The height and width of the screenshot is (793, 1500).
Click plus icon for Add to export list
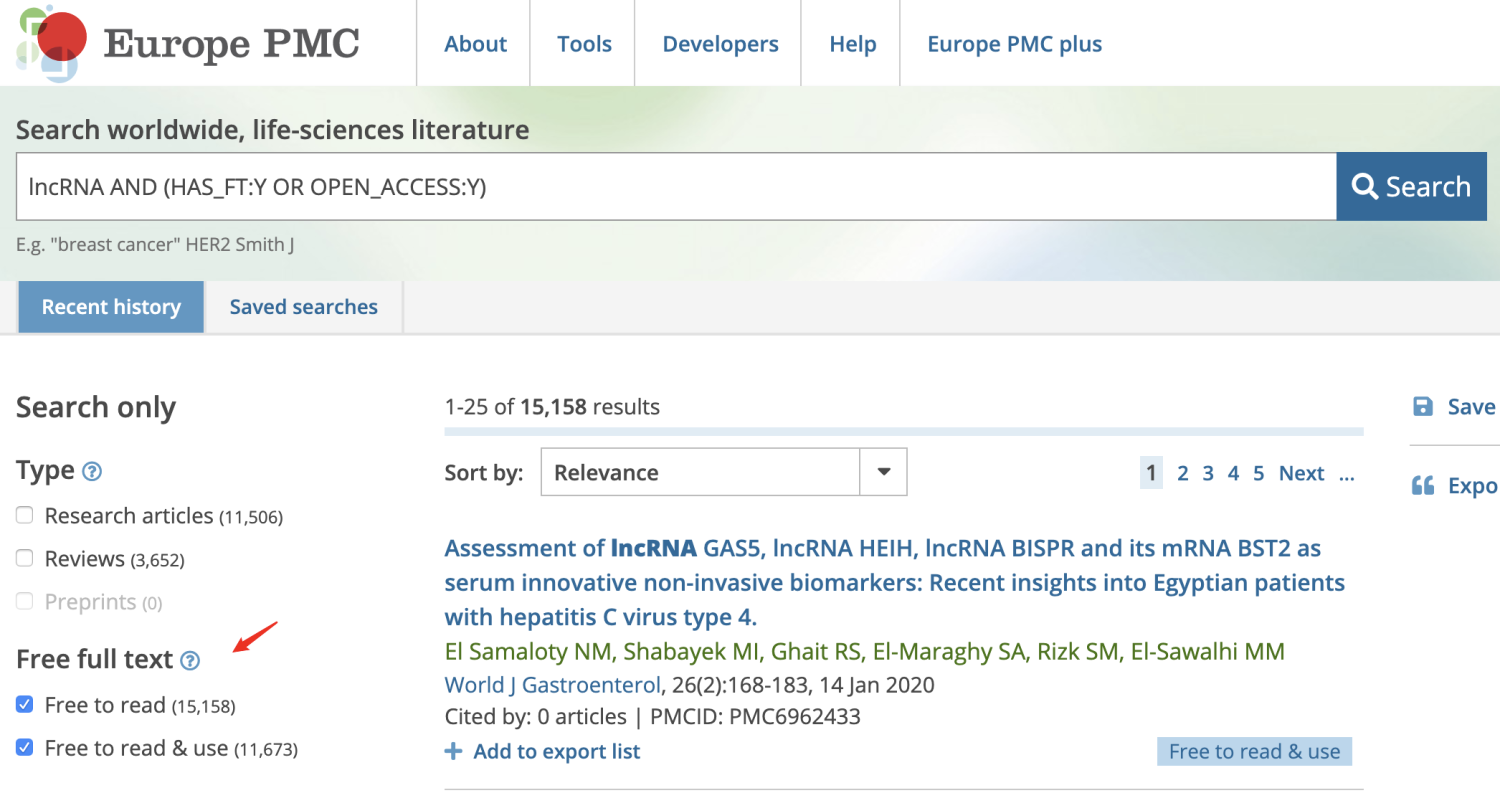point(454,751)
